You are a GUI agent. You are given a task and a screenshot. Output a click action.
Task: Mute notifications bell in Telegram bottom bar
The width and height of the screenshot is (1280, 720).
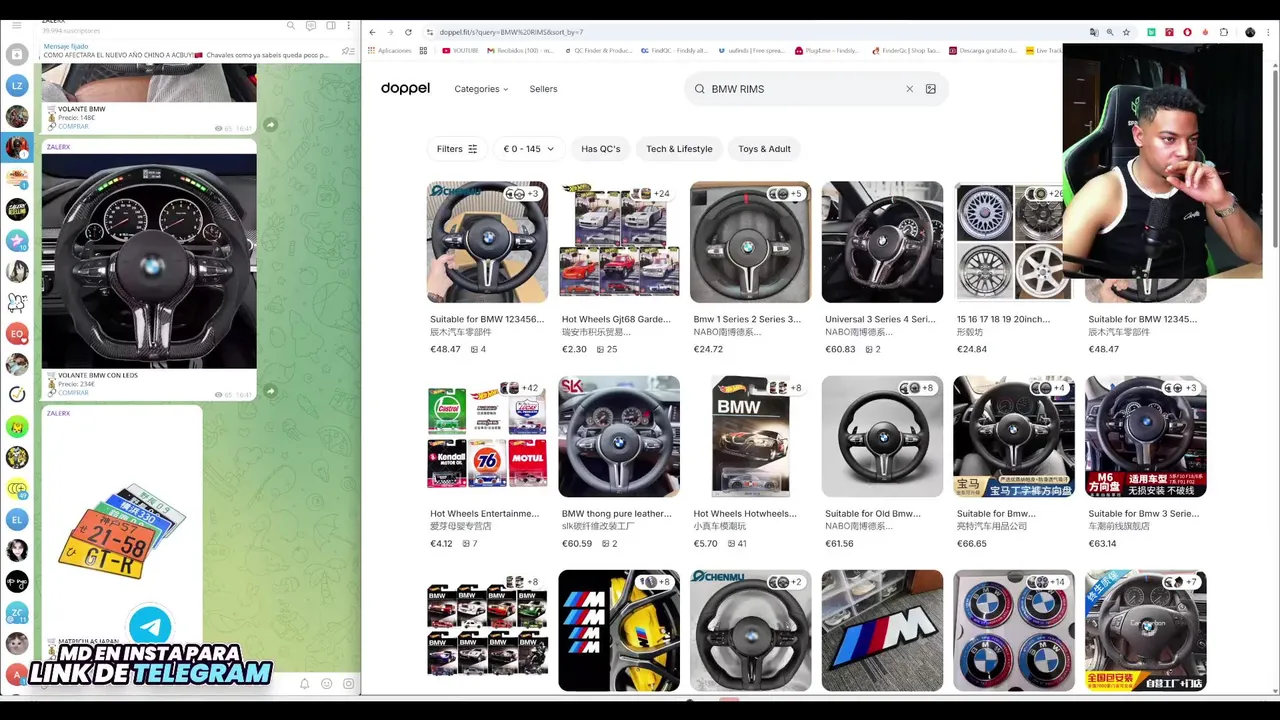pos(305,684)
